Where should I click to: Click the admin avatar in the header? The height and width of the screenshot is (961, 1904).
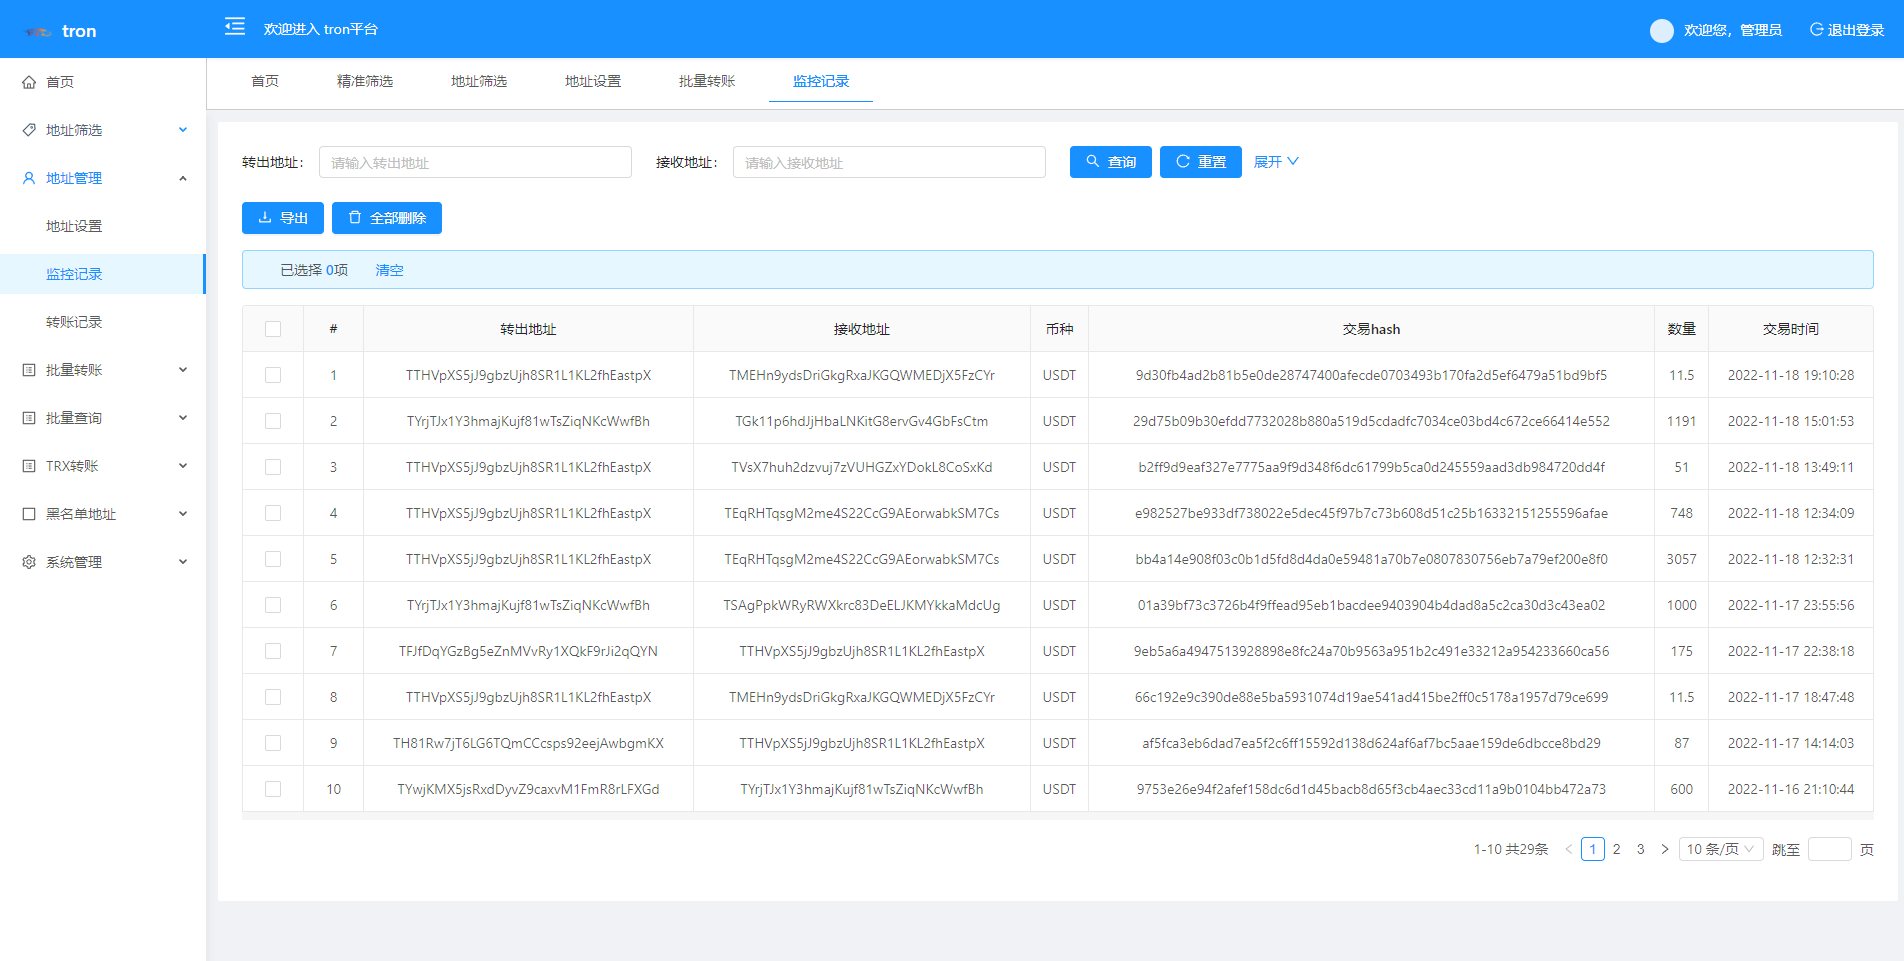pos(1661,30)
